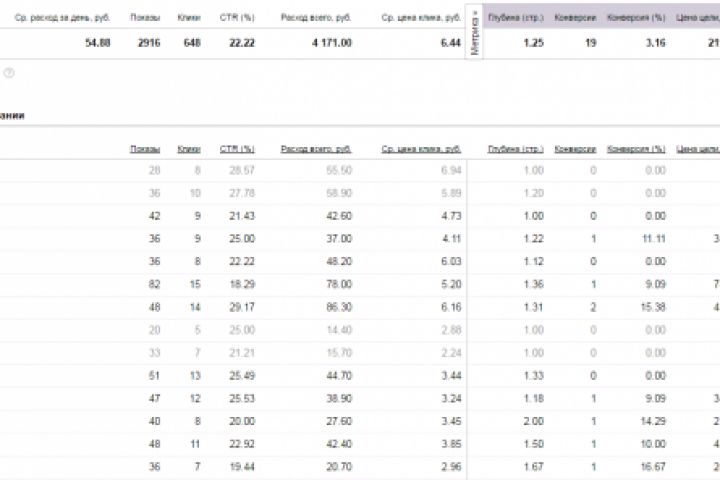Click the CTR value 21.43
The image size is (720, 480).
coord(242,216)
